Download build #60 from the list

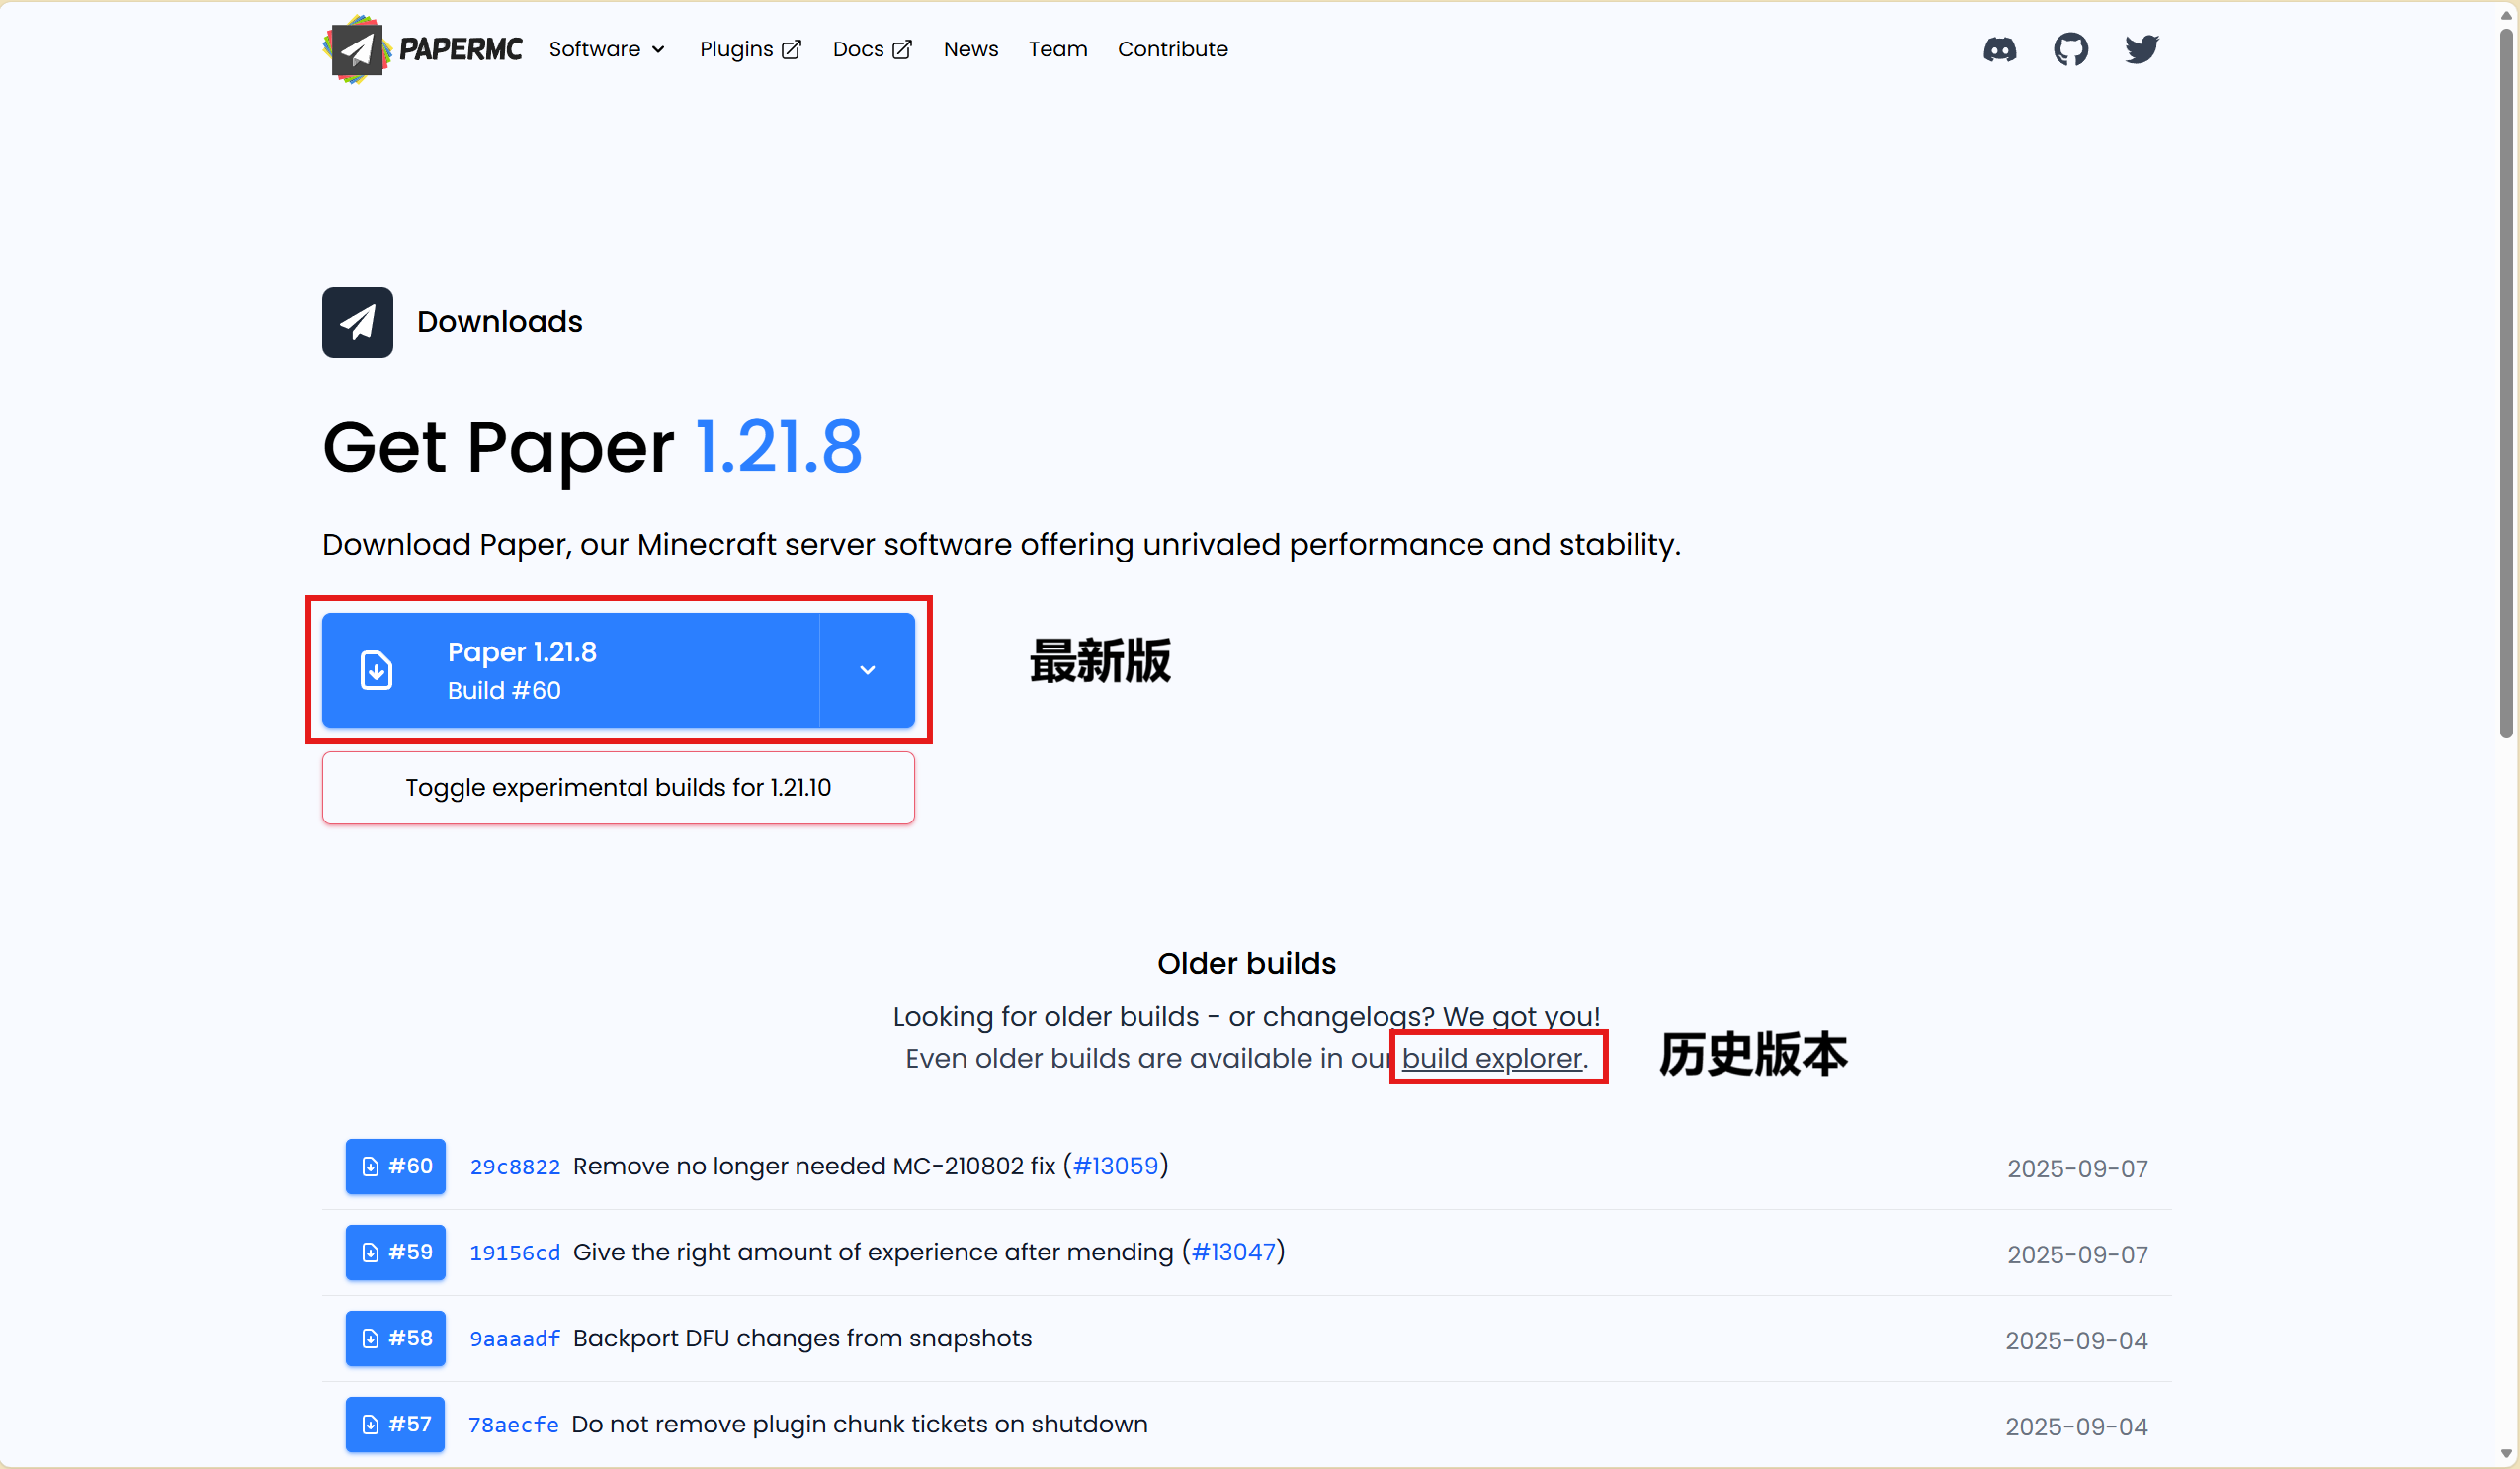(x=395, y=1166)
